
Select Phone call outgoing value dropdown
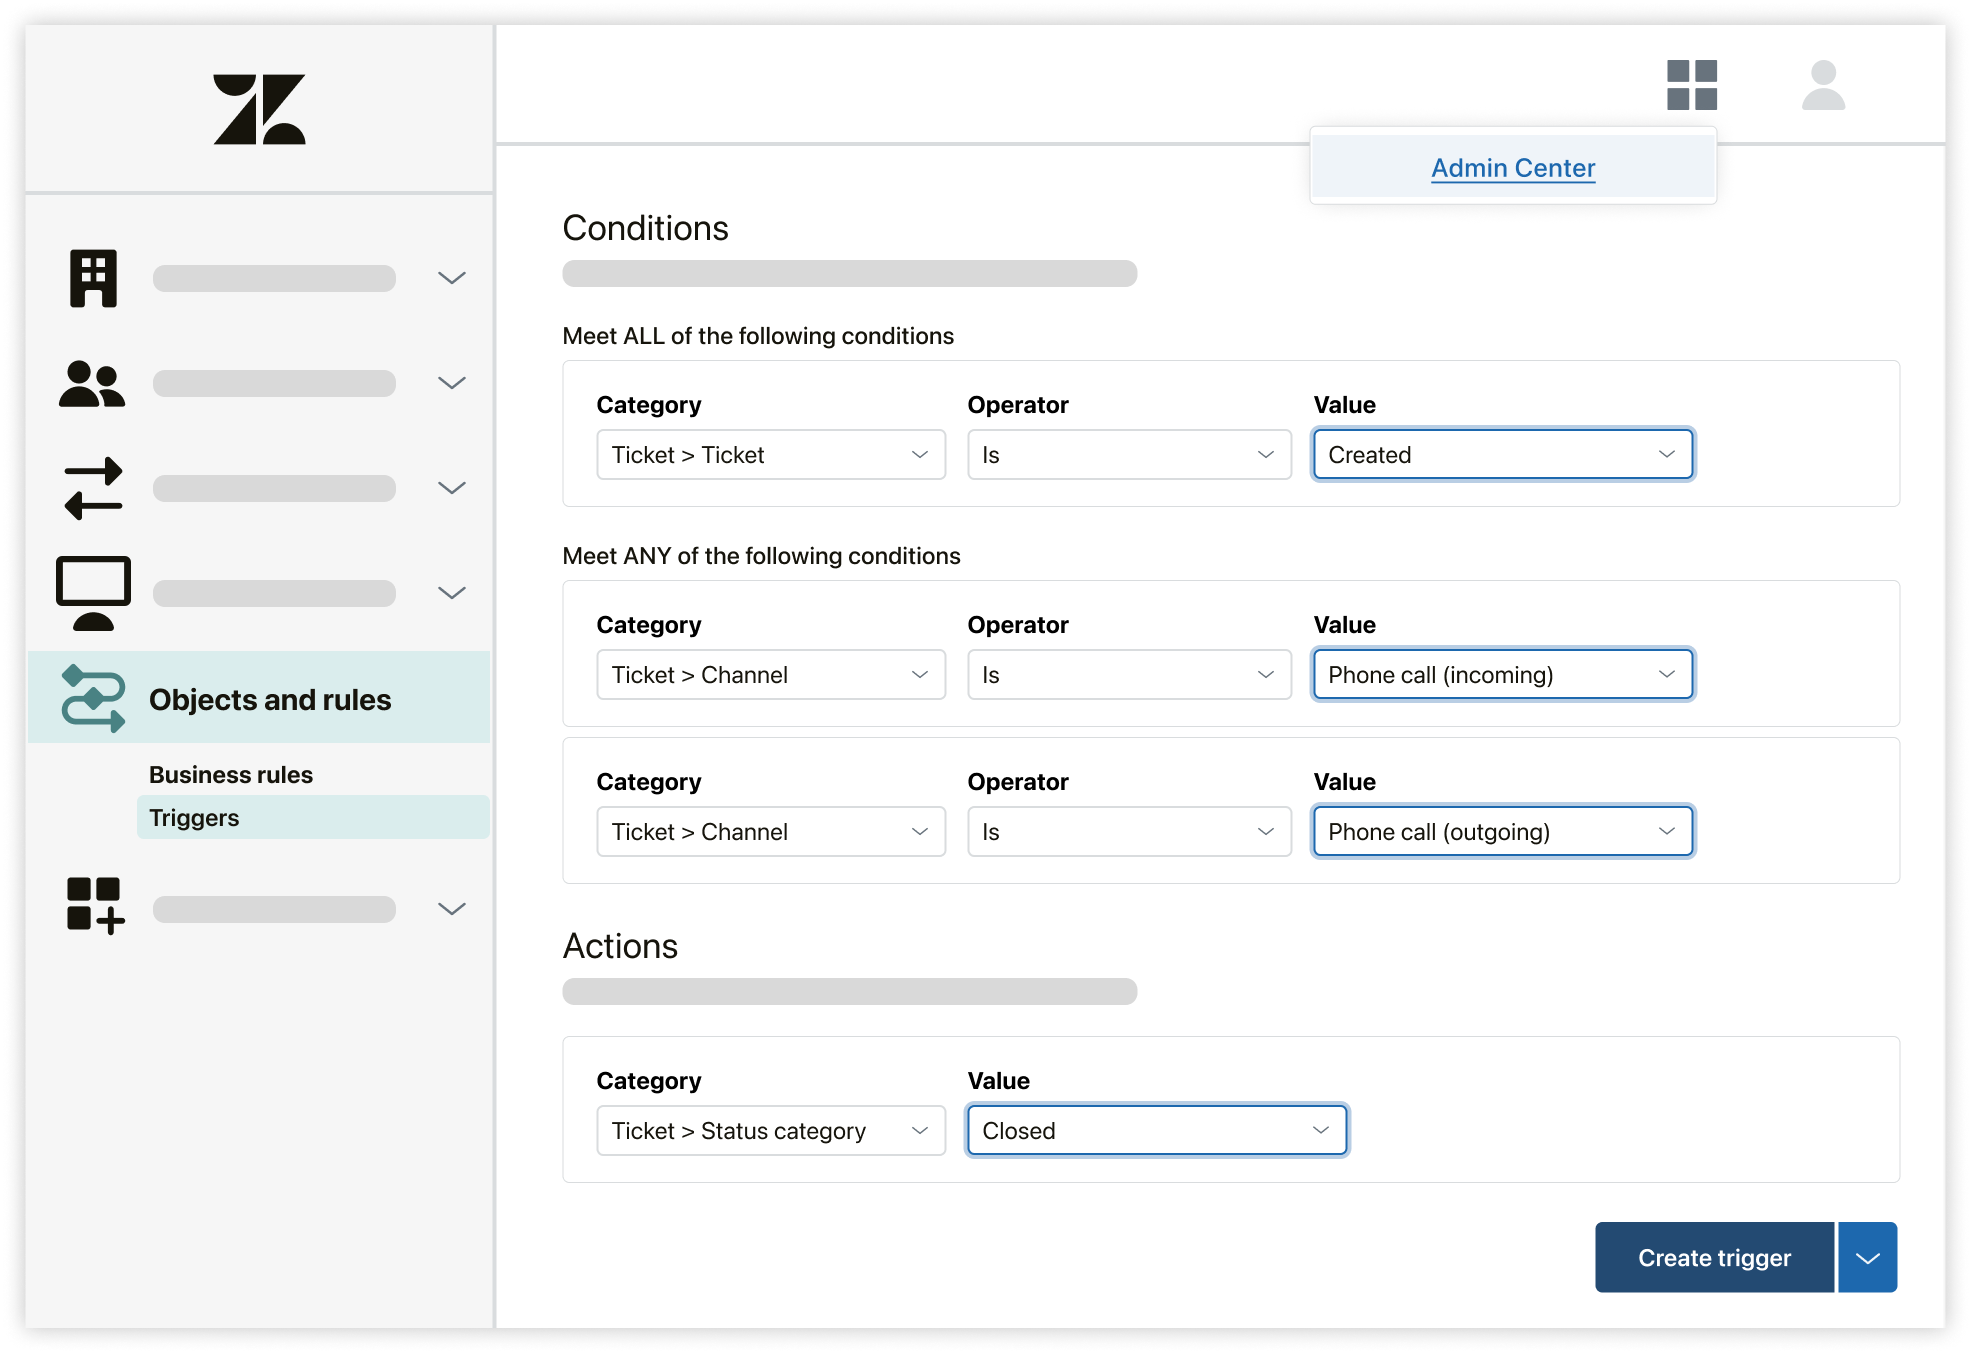tap(1499, 832)
